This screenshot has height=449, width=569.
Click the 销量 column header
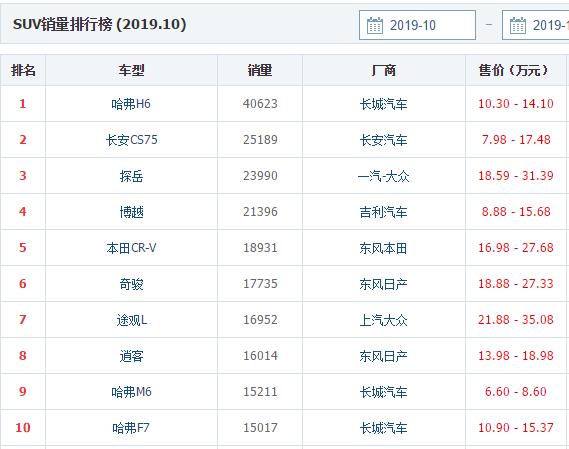[260, 70]
